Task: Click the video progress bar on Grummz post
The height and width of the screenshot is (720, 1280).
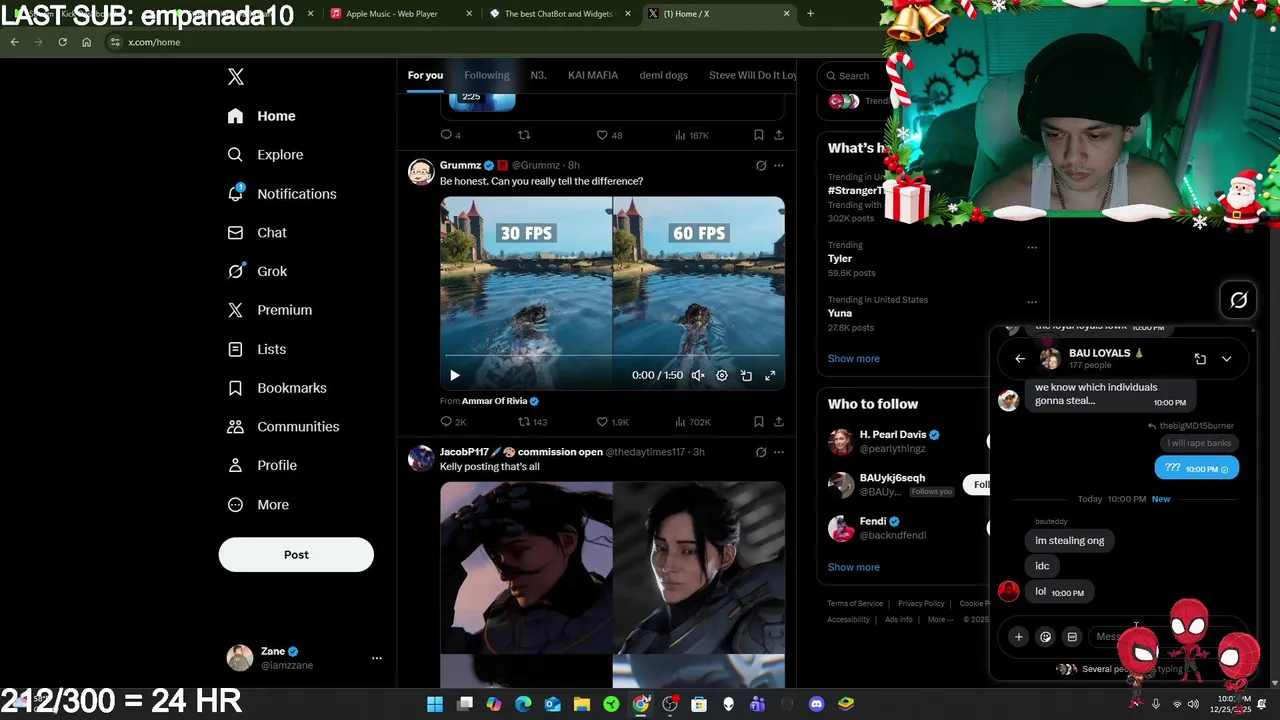Action: (x=612, y=355)
